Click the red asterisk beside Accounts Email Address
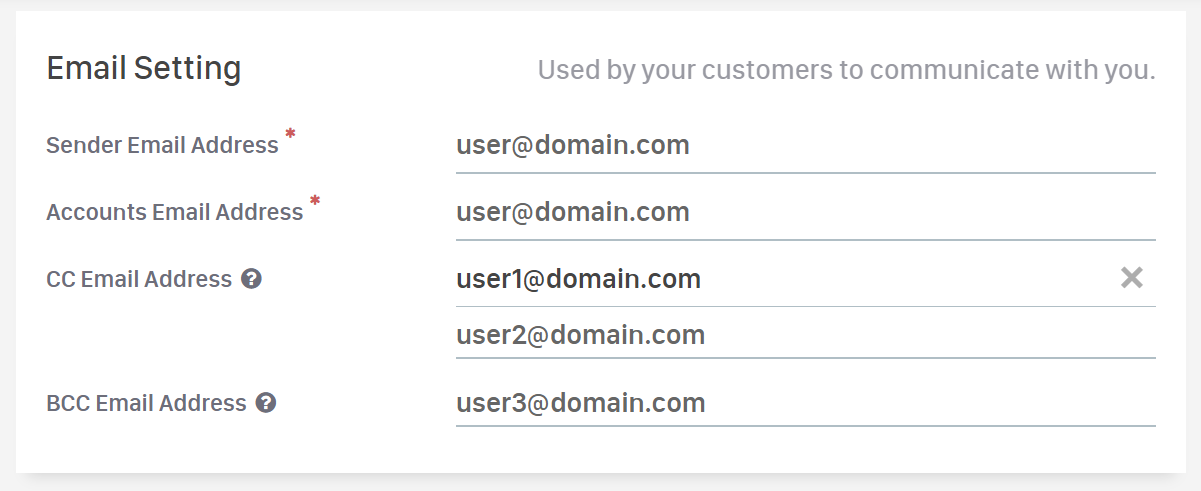The image size is (1201, 491). pos(315,201)
